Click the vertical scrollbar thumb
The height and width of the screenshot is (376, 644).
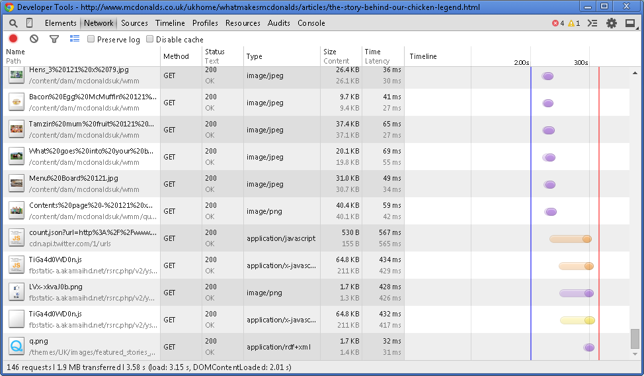(x=635, y=338)
